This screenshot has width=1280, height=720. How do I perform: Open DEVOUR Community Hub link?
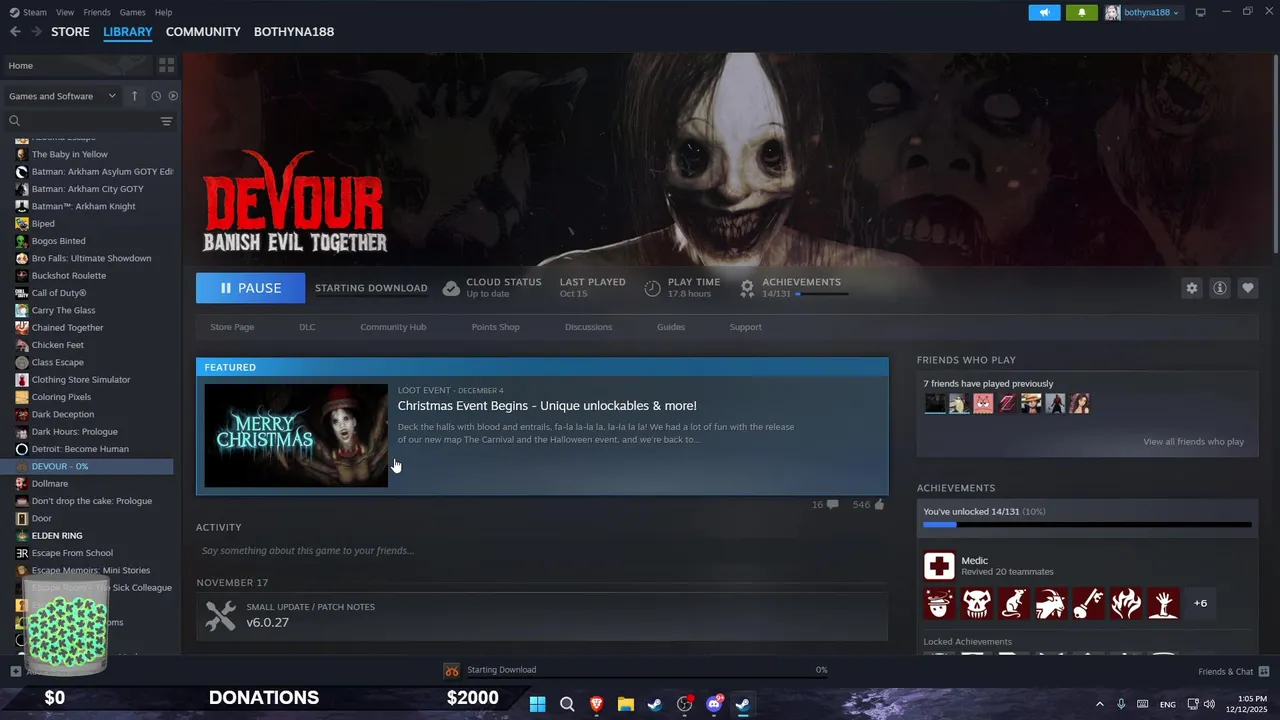coord(393,327)
